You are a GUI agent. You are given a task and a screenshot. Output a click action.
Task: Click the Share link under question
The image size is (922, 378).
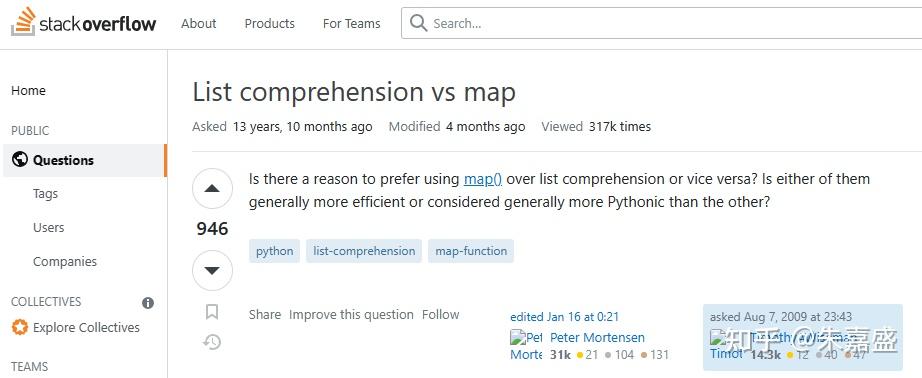[x=265, y=315]
